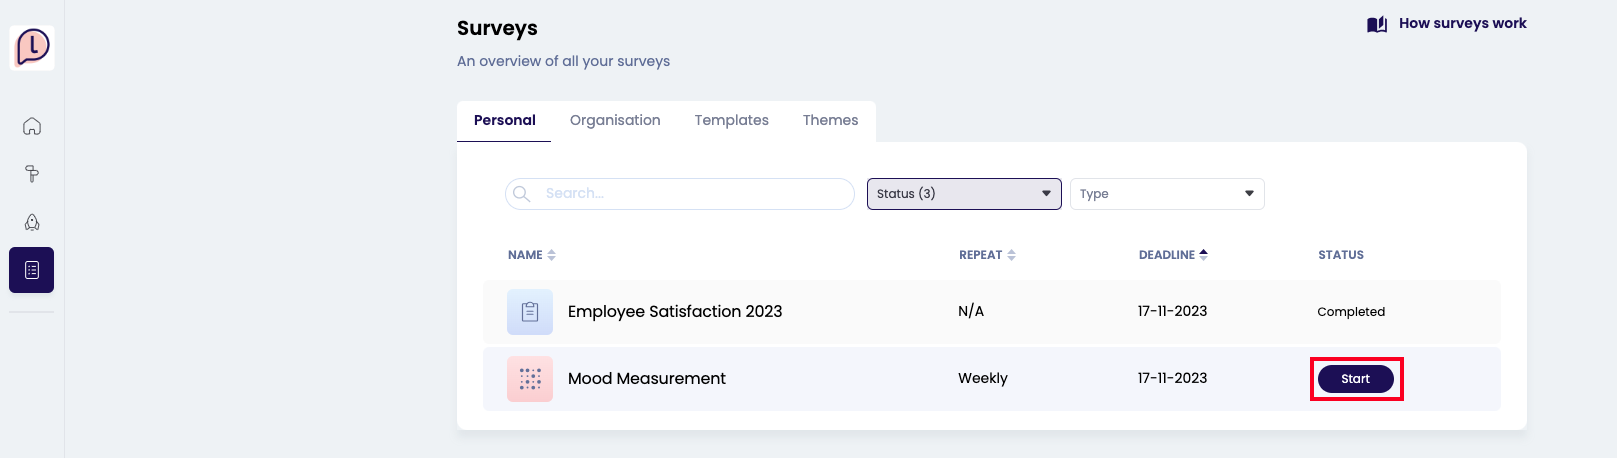This screenshot has height=458, width=1617.
Task: Start the Mood Measurement survey
Action: pyautogui.click(x=1355, y=379)
